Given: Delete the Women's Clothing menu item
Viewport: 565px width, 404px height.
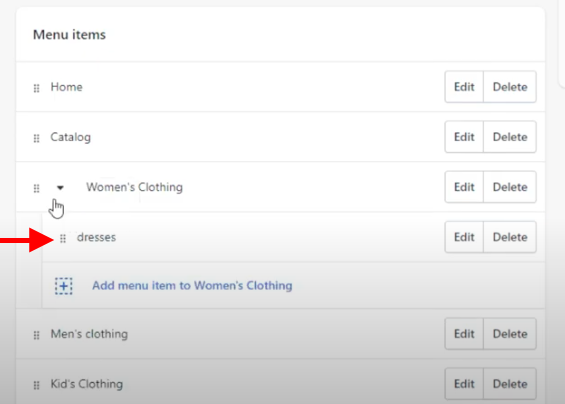Looking at the screenshot, I should pyautogui.click(x=510, y=187).
